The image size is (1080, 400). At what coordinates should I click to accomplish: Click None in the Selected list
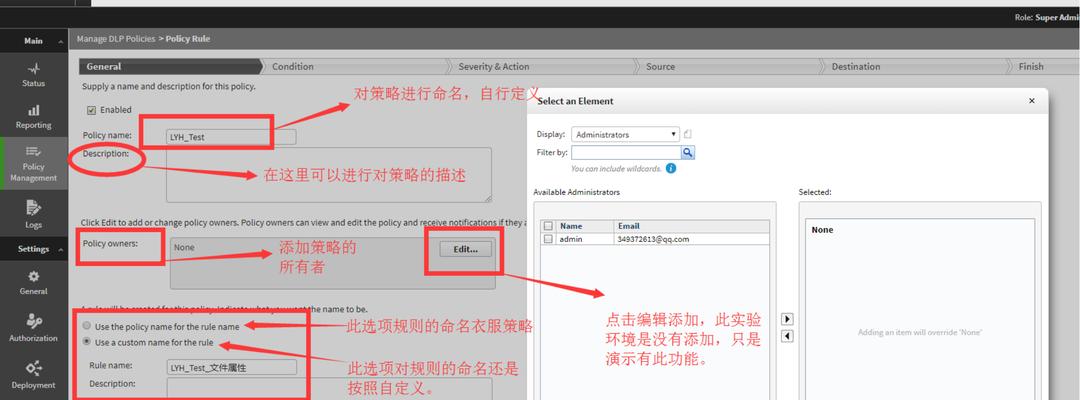[x=822, y=230]
